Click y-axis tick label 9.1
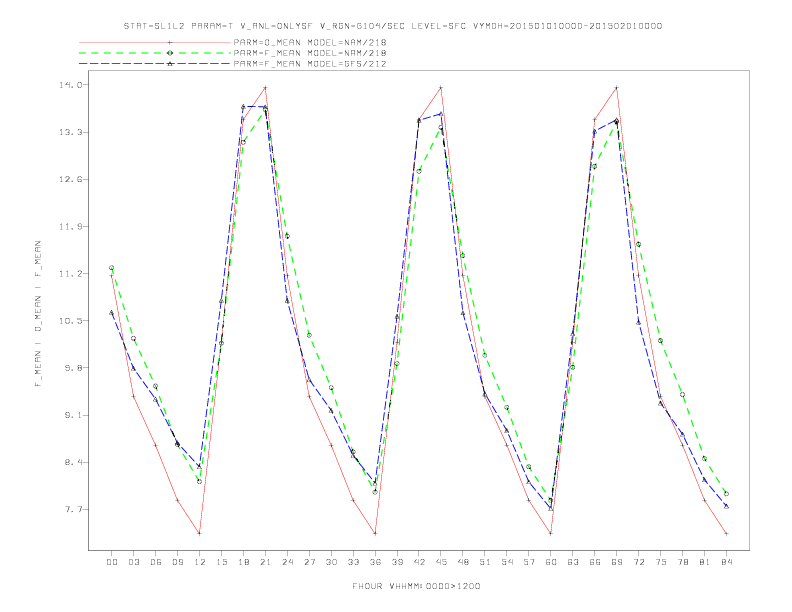Image resolution: width=792 pixels, height=612 pixels. 72,415
